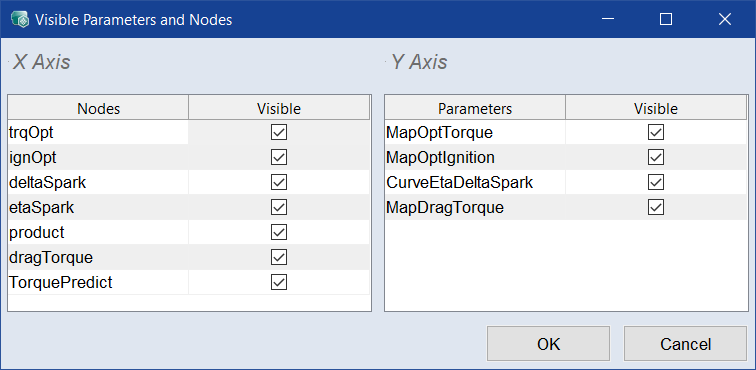This screenshot has width=756, height=370.
Task: Uncheck the product node checkbox
Action: pos(279,233)
